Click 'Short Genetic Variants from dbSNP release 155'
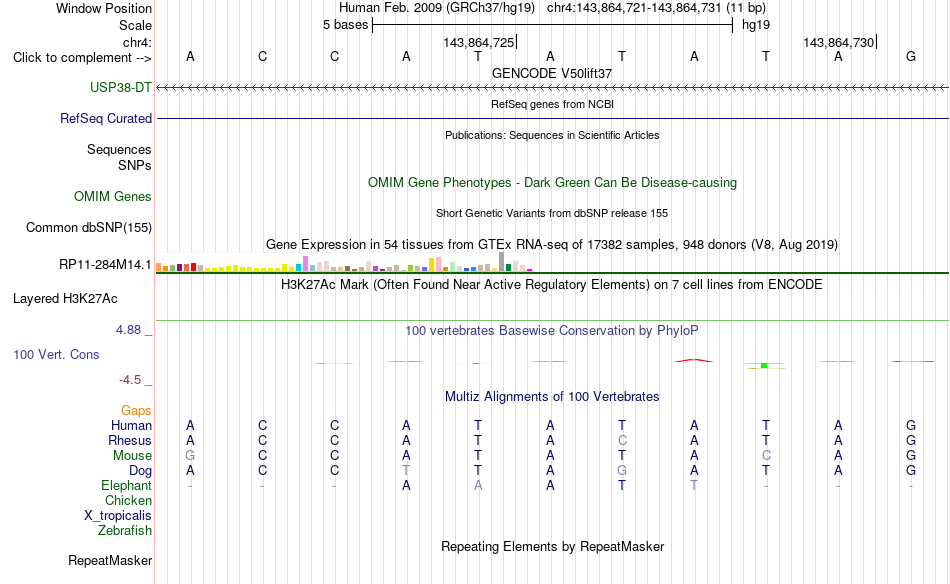Image resolution: width=950 pixels, height=584 pixels. (552, 213)
